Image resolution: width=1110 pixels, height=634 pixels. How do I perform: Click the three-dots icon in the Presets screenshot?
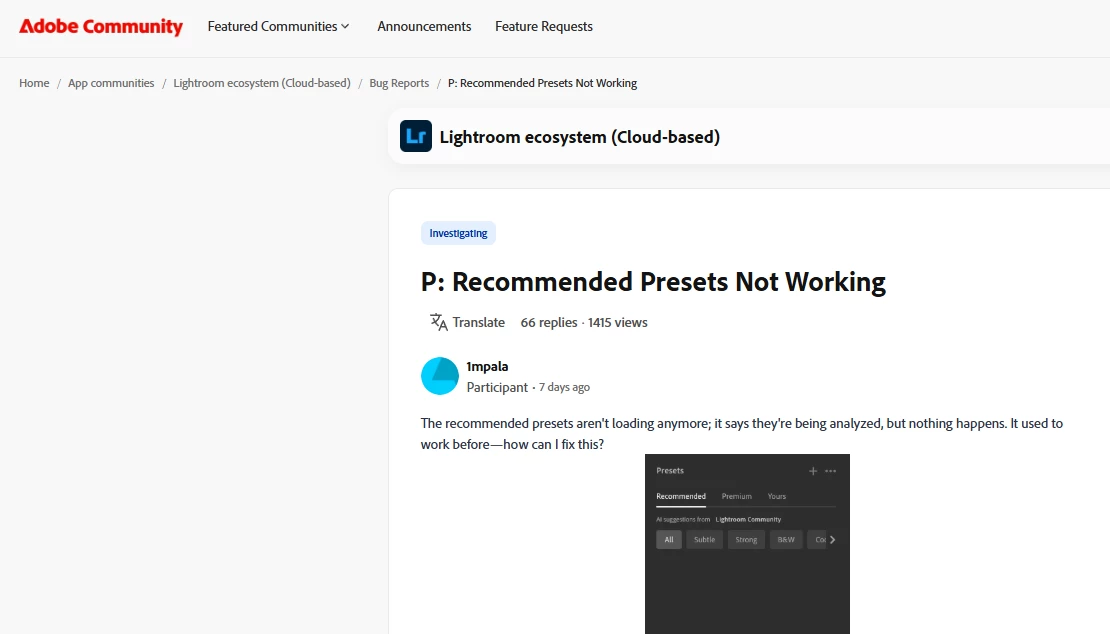click(x=830, y=471)
